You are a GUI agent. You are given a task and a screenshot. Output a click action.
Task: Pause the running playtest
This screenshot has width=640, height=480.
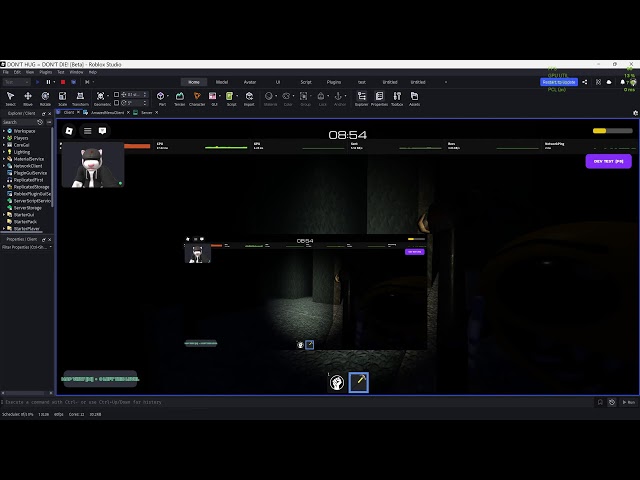48,82
